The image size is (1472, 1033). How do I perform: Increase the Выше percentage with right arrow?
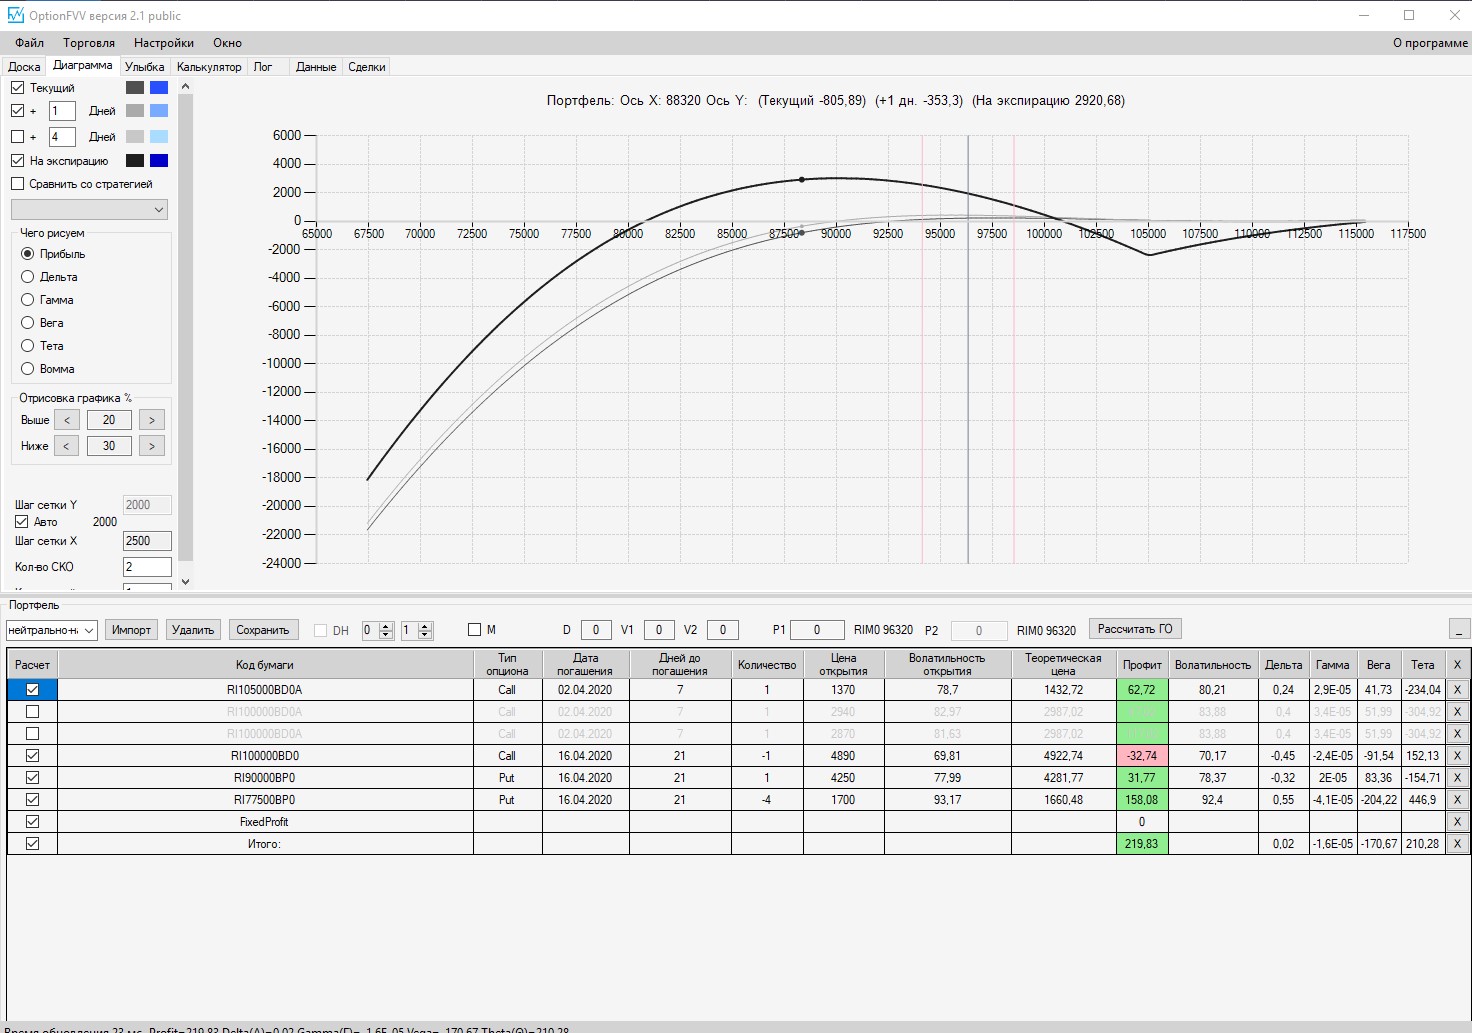(152, 420)
